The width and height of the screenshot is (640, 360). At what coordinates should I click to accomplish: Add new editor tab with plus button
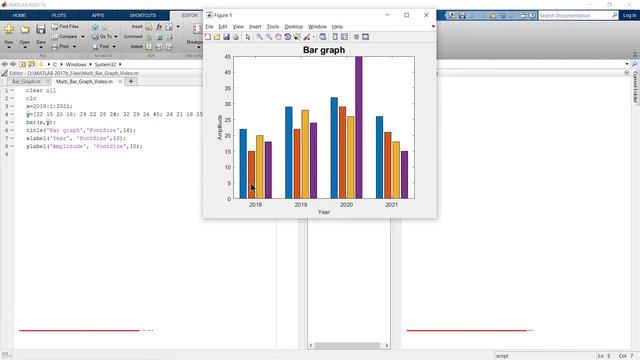[131, 82]
